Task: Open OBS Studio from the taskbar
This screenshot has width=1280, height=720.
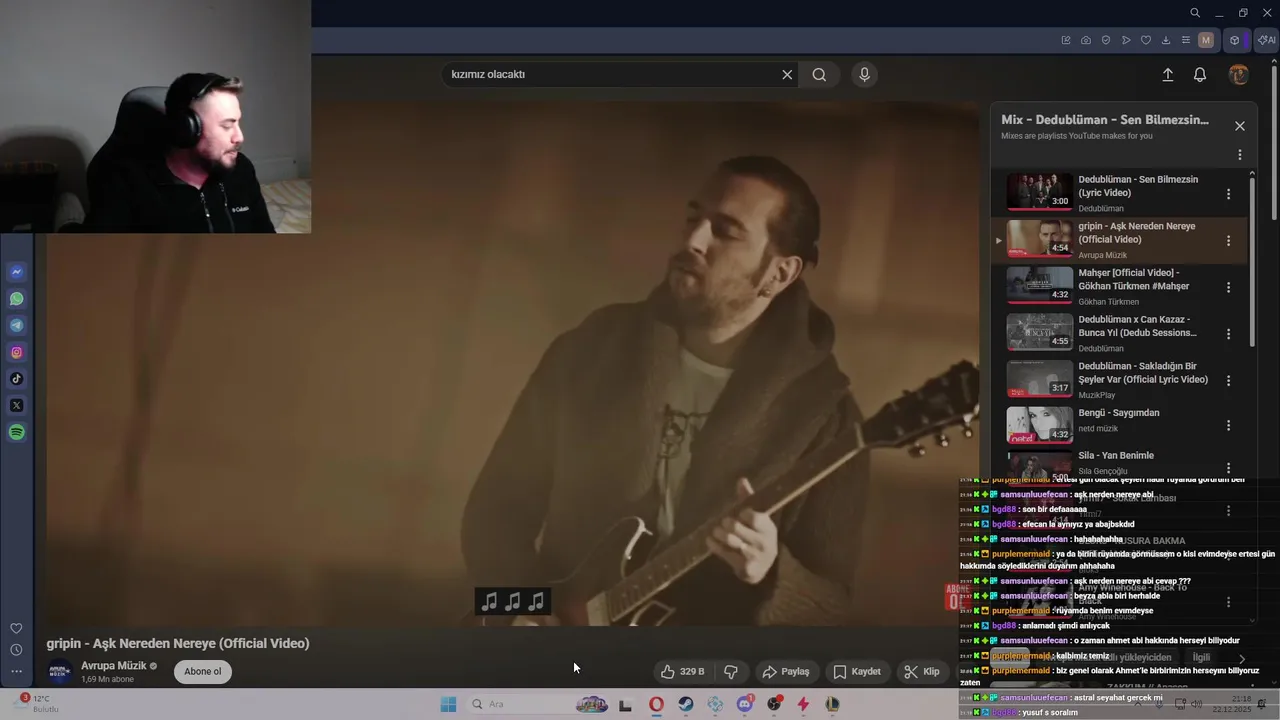Action: [773, 705]
